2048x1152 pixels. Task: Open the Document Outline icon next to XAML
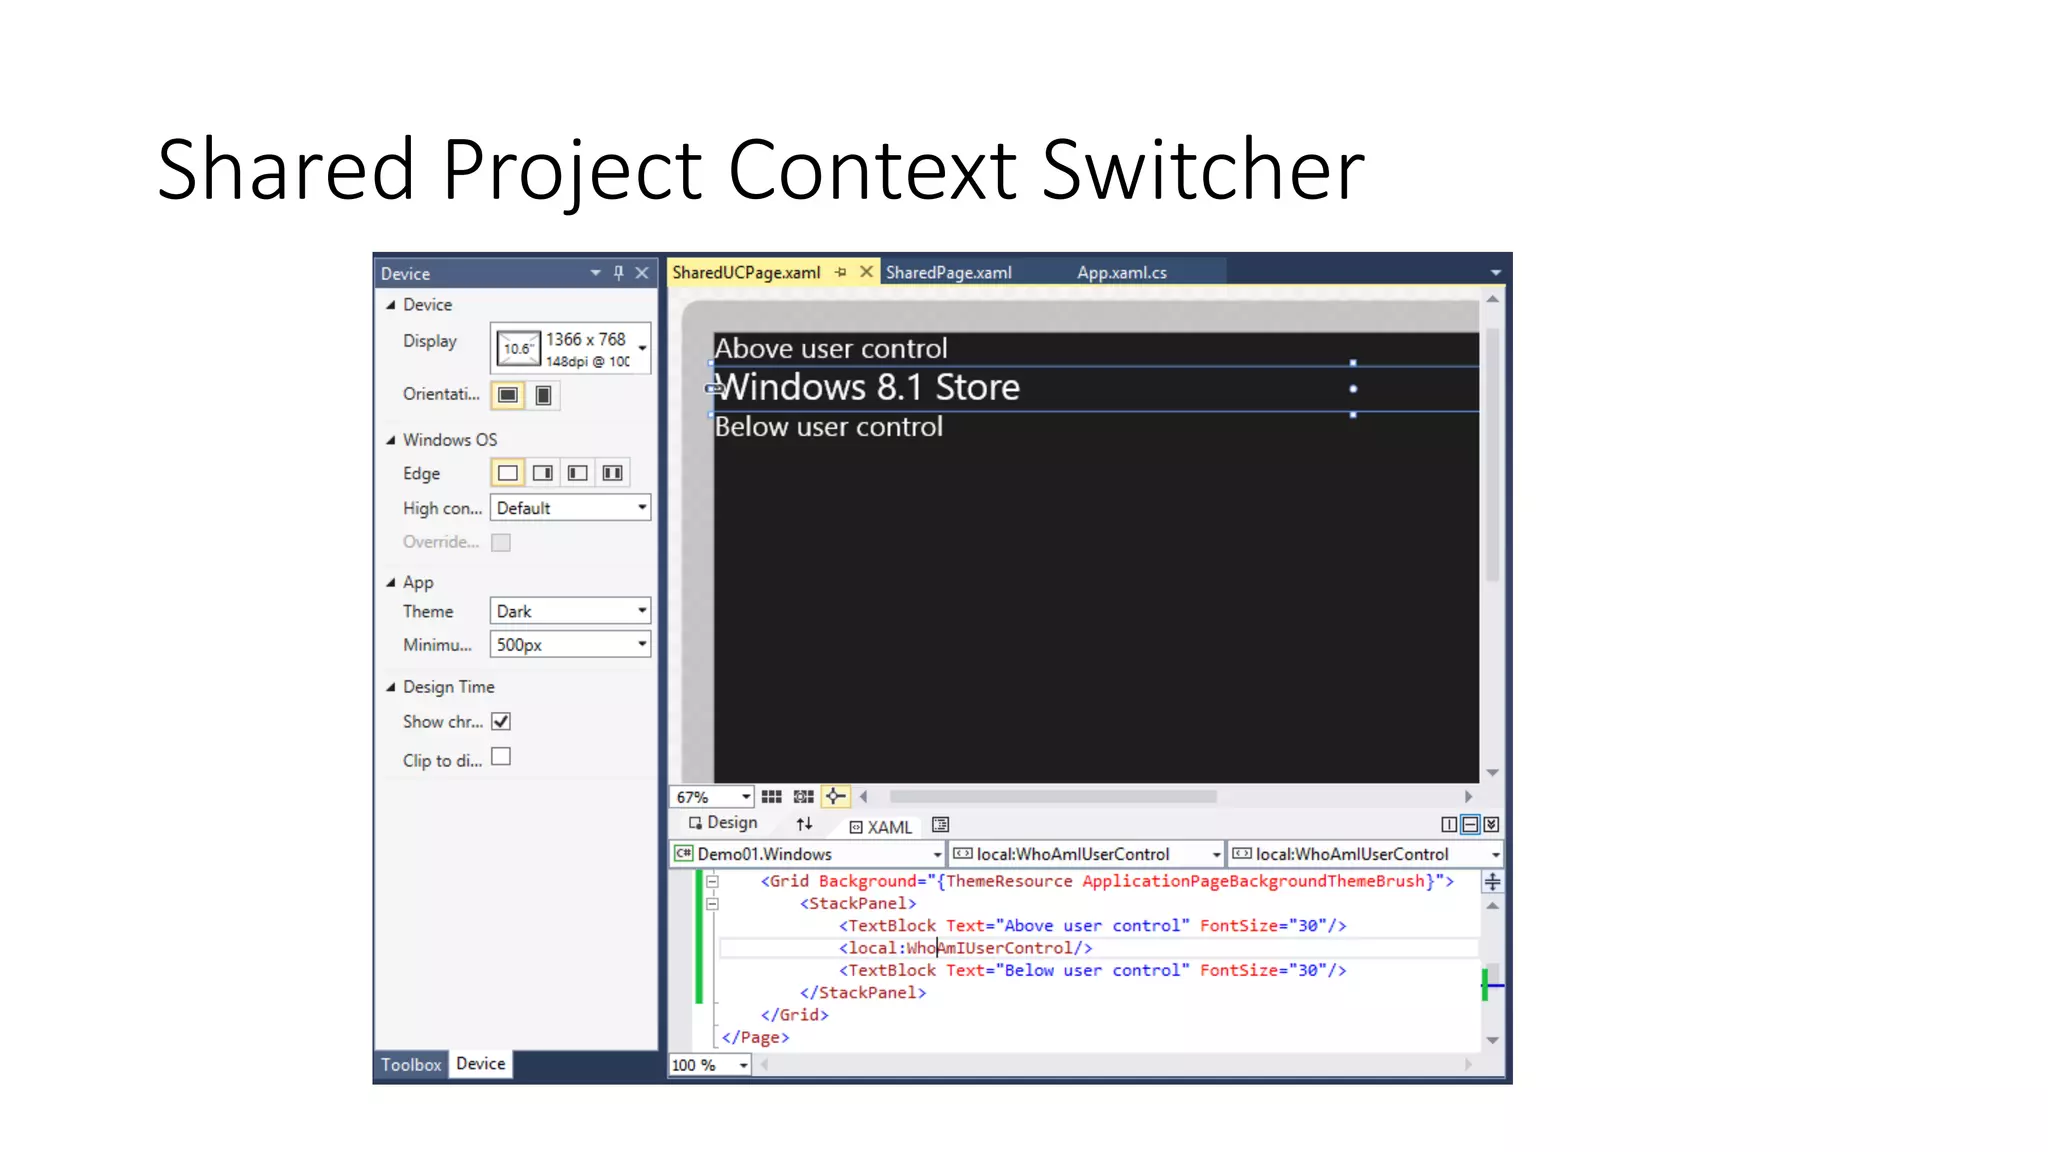click(x=940, y=825)
